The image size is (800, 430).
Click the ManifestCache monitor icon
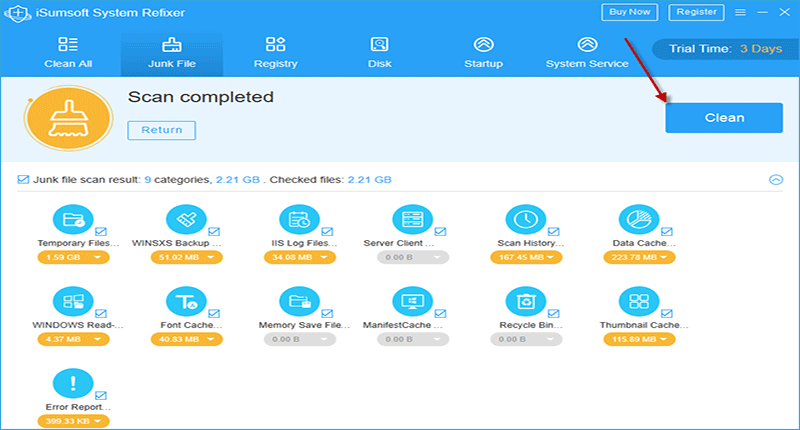412,301
